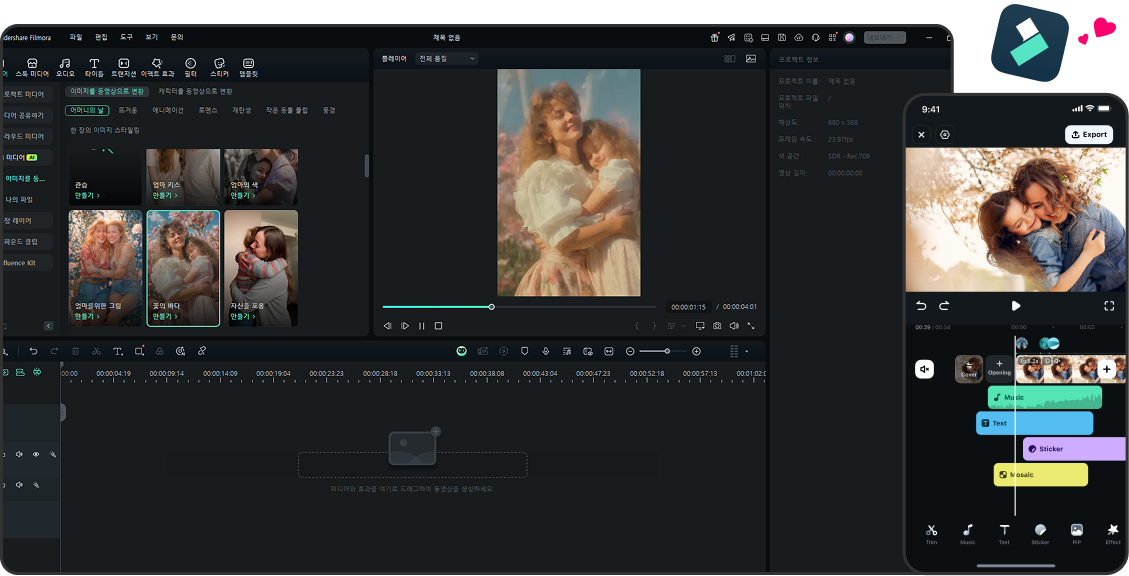Take a snapshot of the preview frame
This screenshot has height=576, width=1129.
pos(717,326)
